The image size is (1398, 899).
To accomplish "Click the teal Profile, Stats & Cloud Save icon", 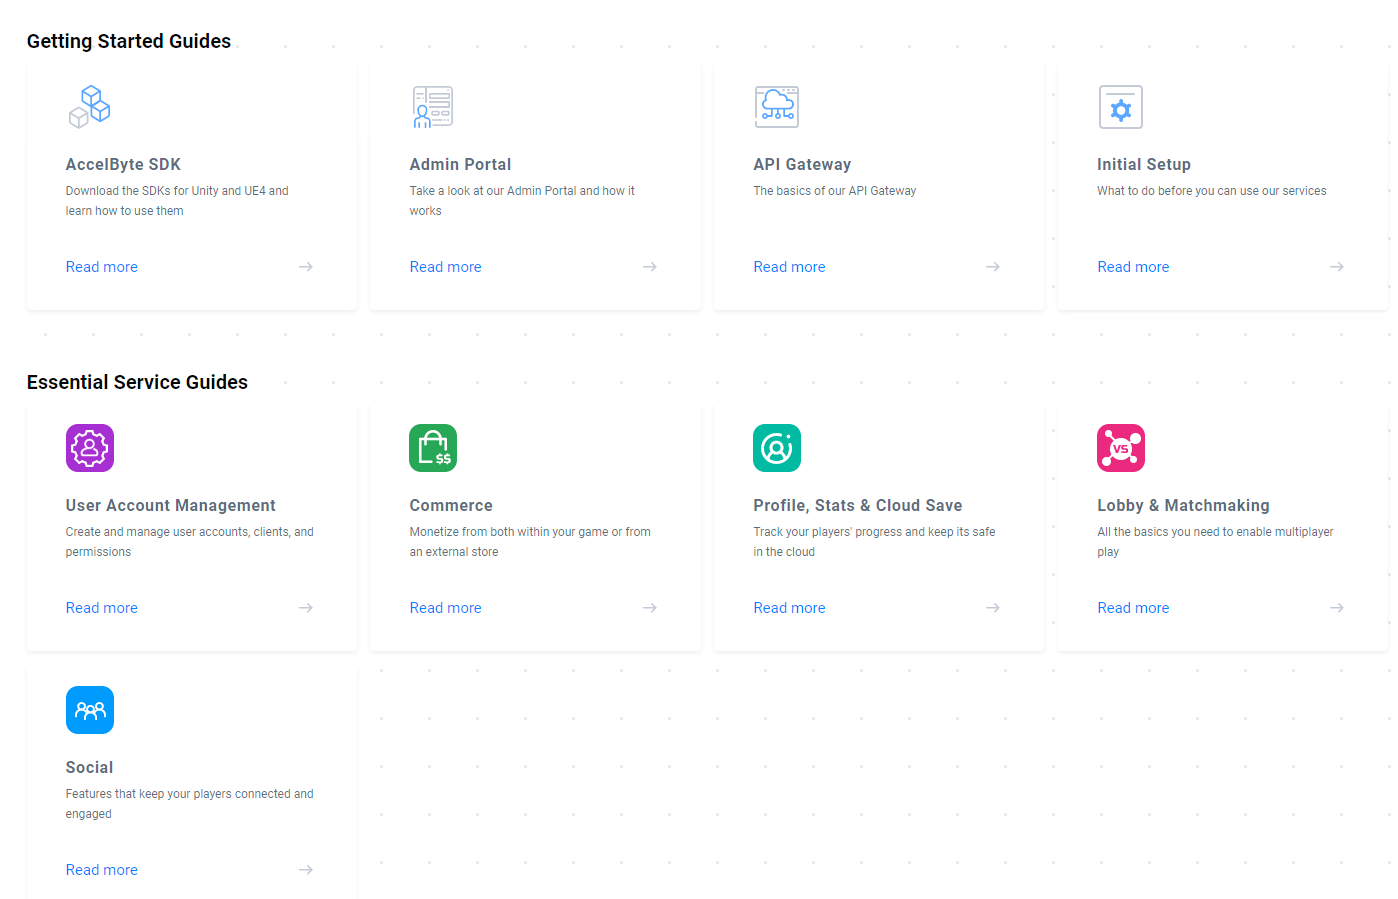I will (x=777, y=448).
